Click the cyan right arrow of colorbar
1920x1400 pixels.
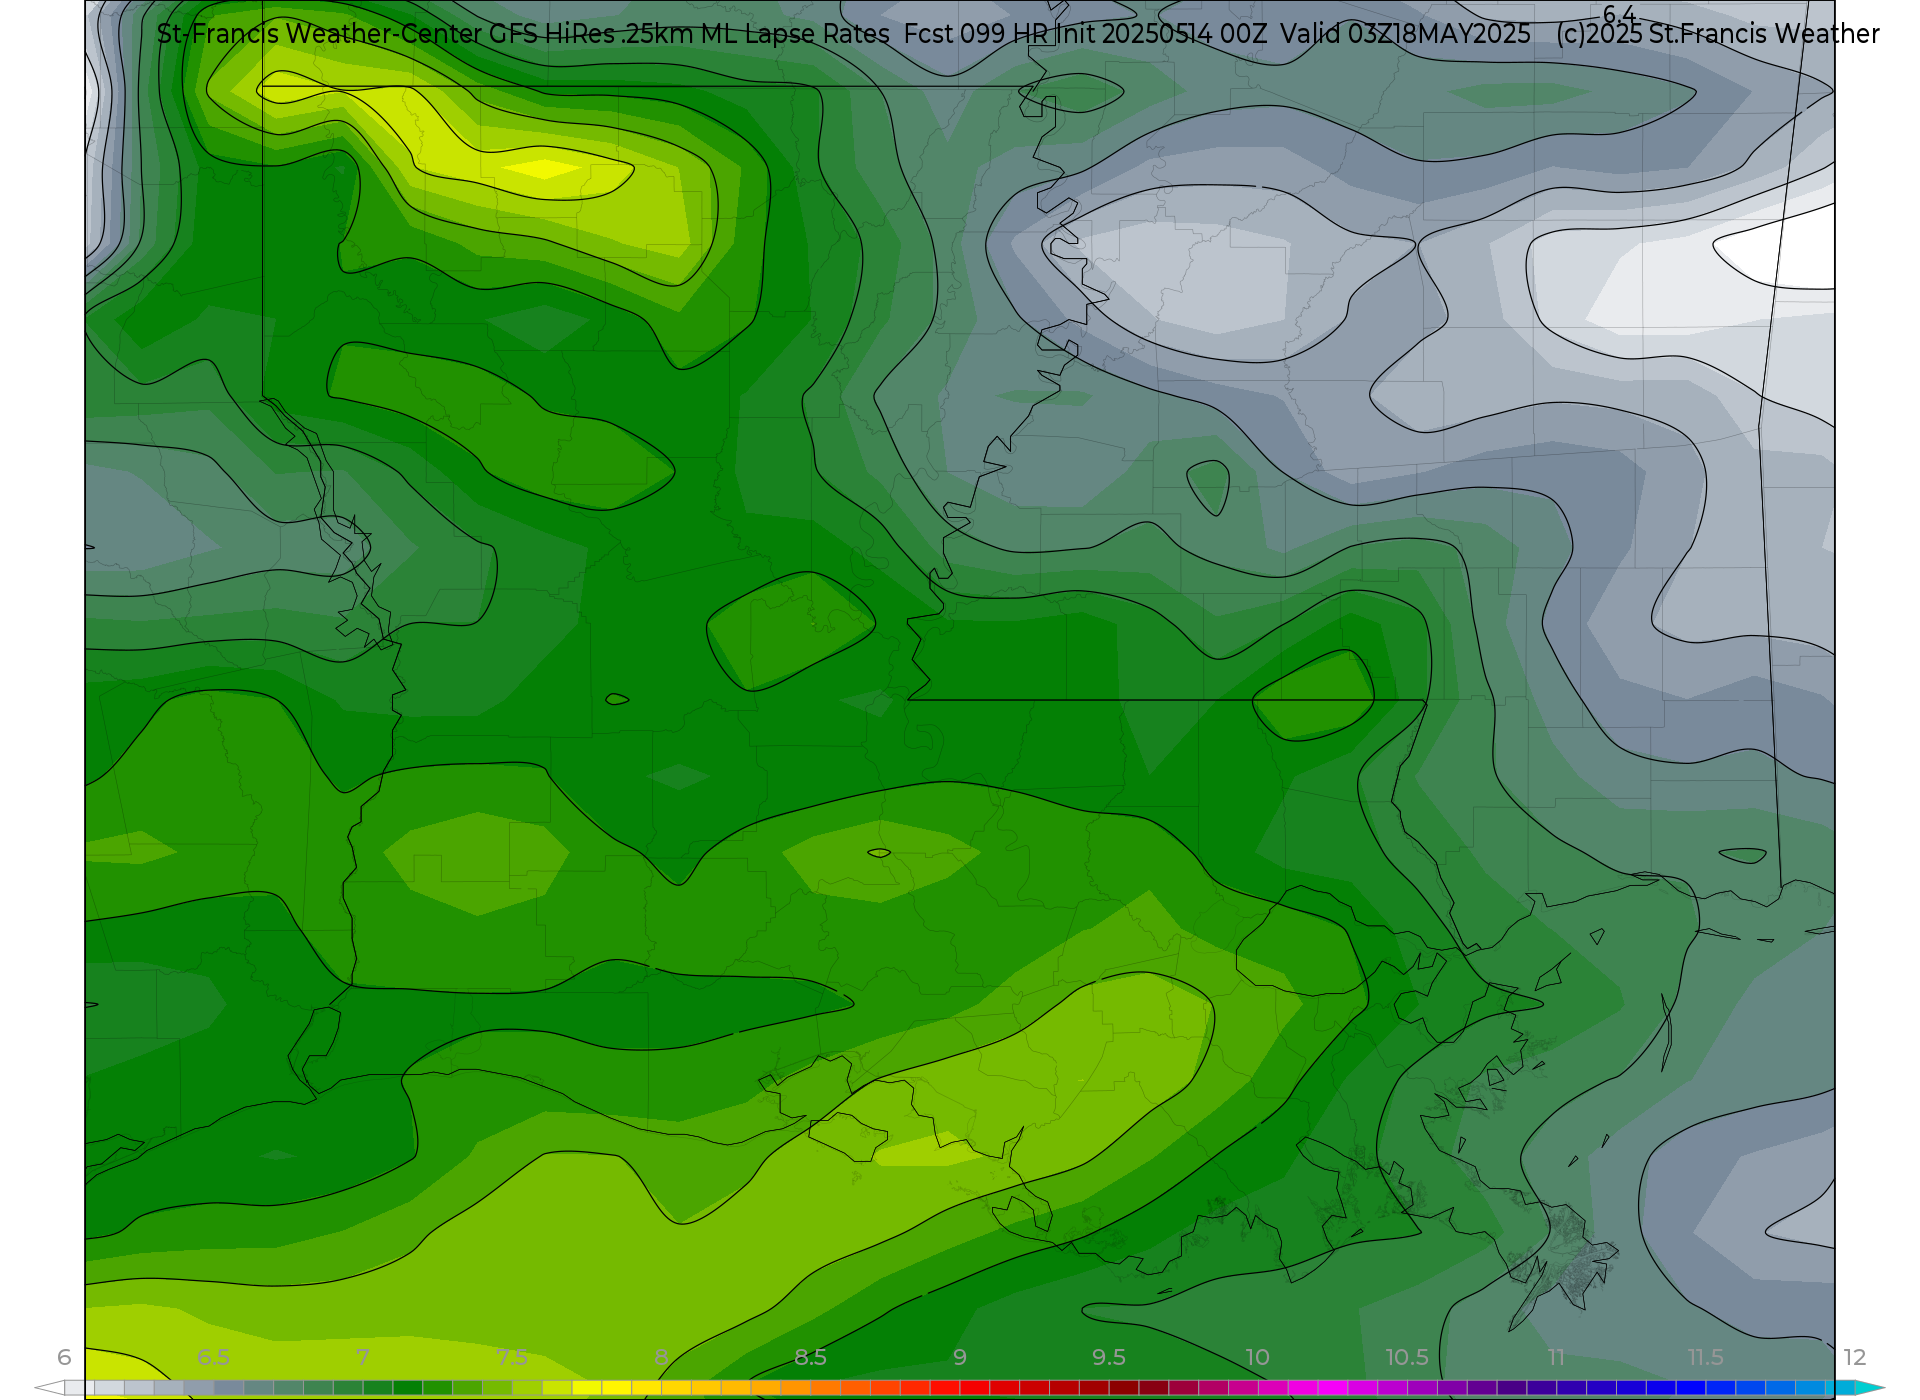click(1870, 1388)
